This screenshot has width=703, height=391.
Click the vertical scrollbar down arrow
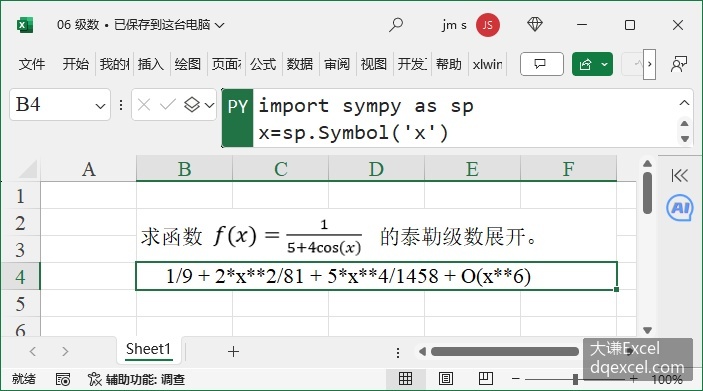coord(647,330)
